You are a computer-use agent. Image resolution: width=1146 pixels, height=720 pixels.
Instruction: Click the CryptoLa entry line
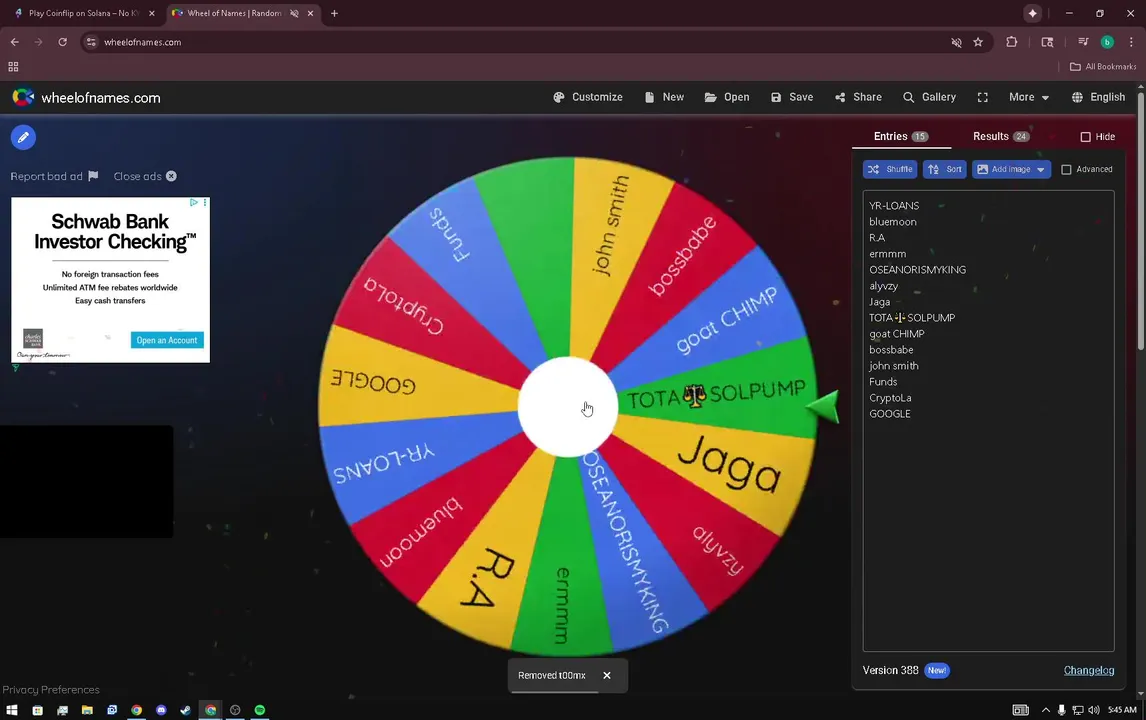pyautogui.click(x=890, y=398)
